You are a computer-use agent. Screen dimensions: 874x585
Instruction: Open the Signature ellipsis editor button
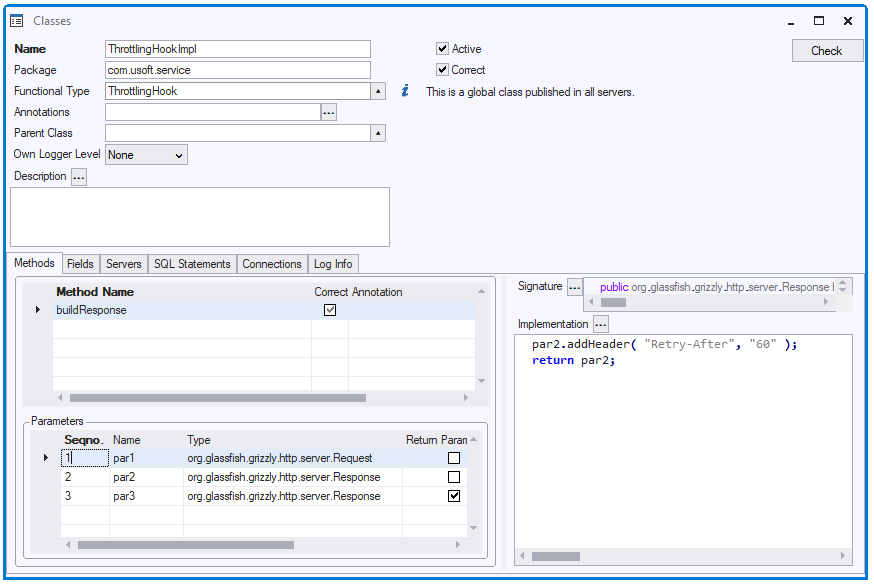[x=574, y=287]
